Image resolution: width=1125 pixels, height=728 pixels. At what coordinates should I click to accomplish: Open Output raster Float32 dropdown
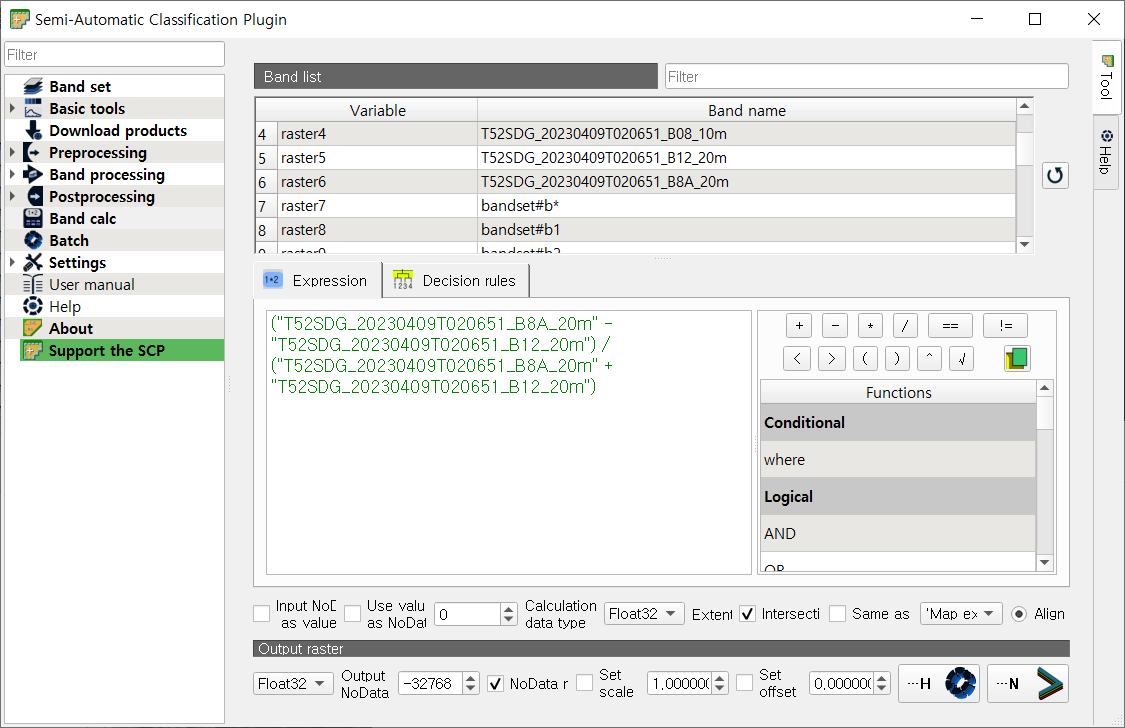(x=293, y=684)
